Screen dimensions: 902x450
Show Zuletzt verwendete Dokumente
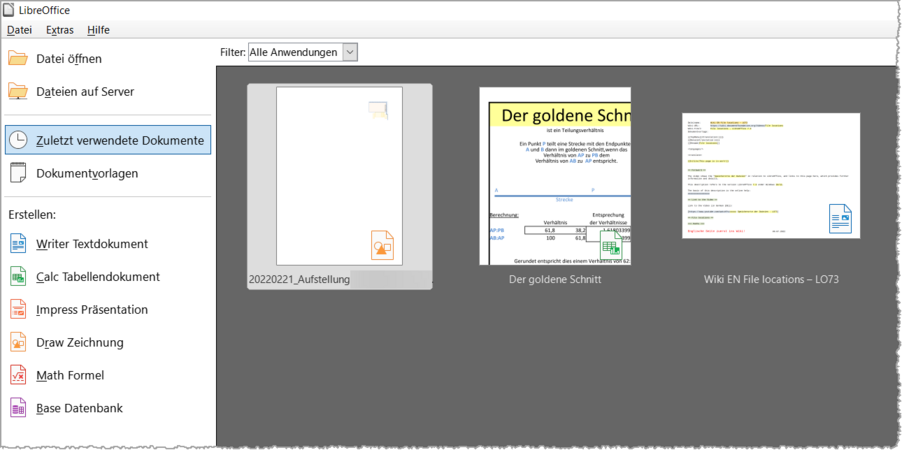coord(108,140)
